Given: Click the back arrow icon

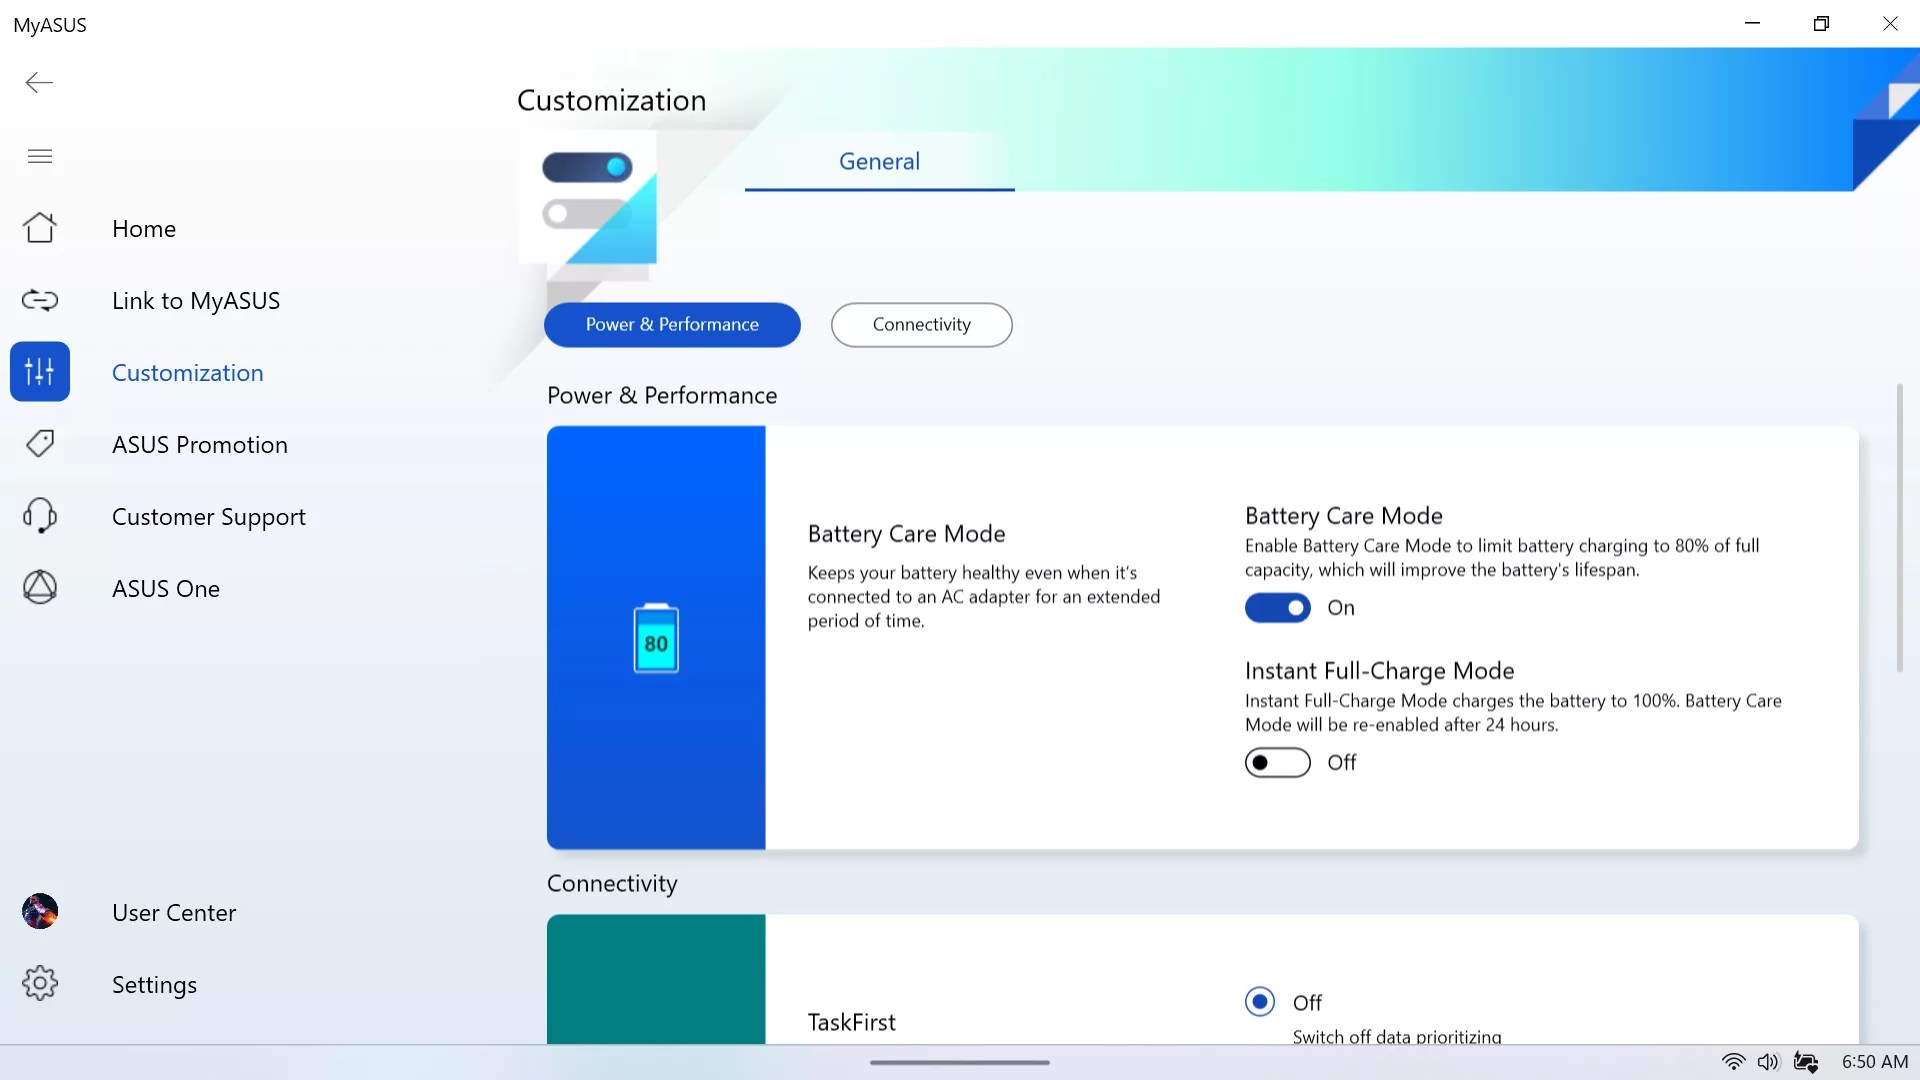Looking at the screenshot, I should 39,83.
